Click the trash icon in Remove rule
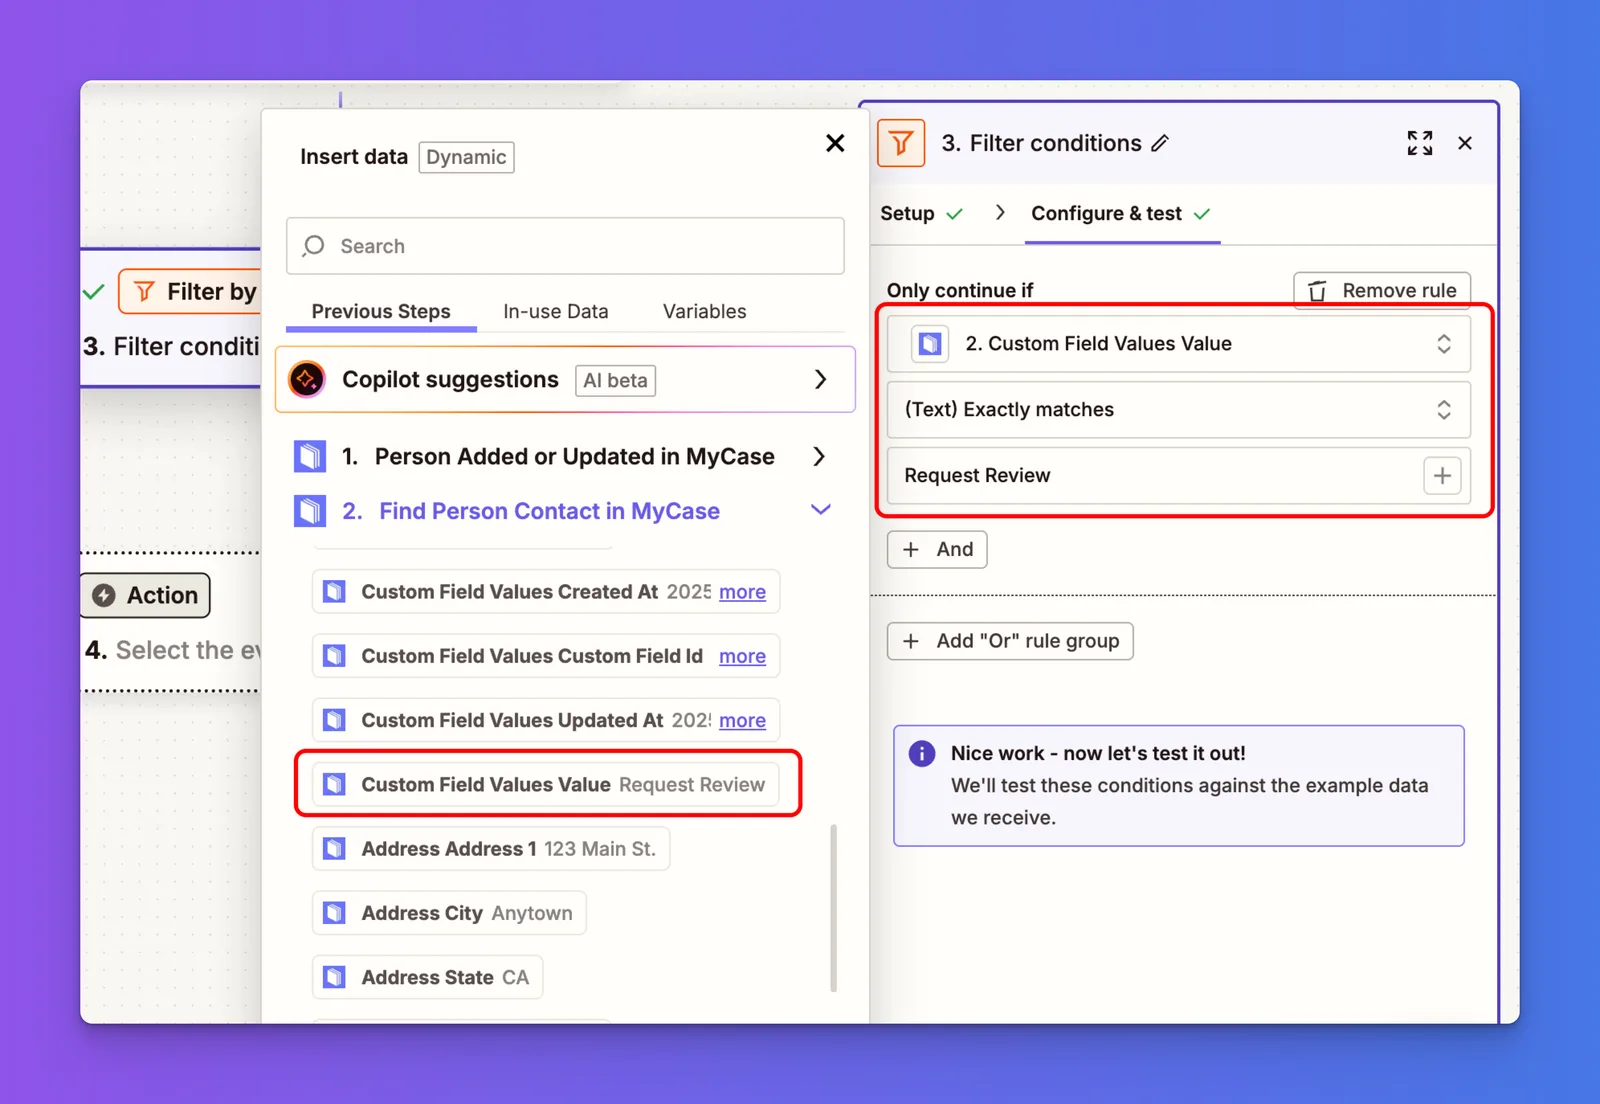 pos(1318,291)
